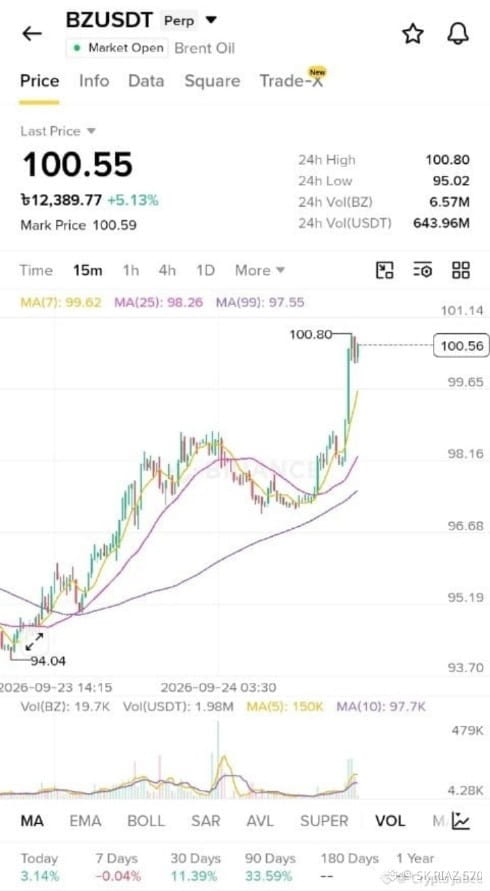Open the fullscreen chart icon
This screenshot has height=891, width=490.
385,270
